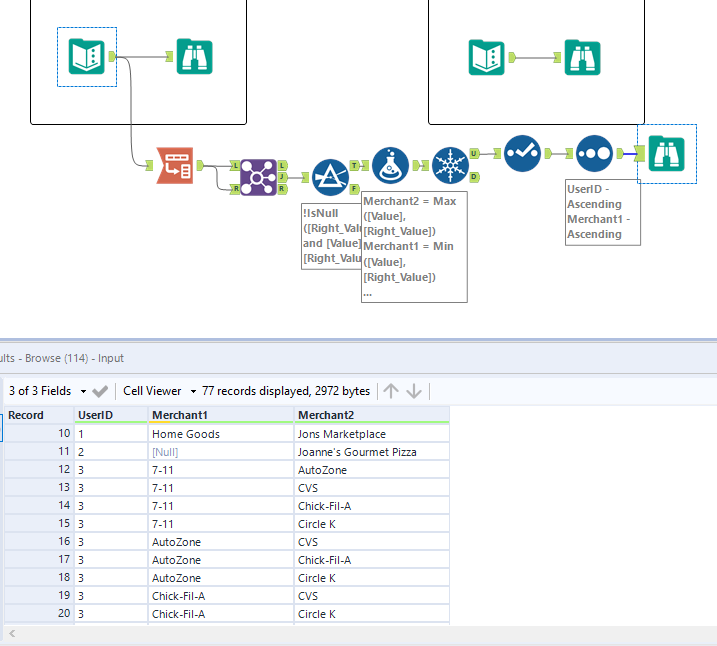Select the Circle K cell in record 15
717x646 pixels.
tap(372, 524)
